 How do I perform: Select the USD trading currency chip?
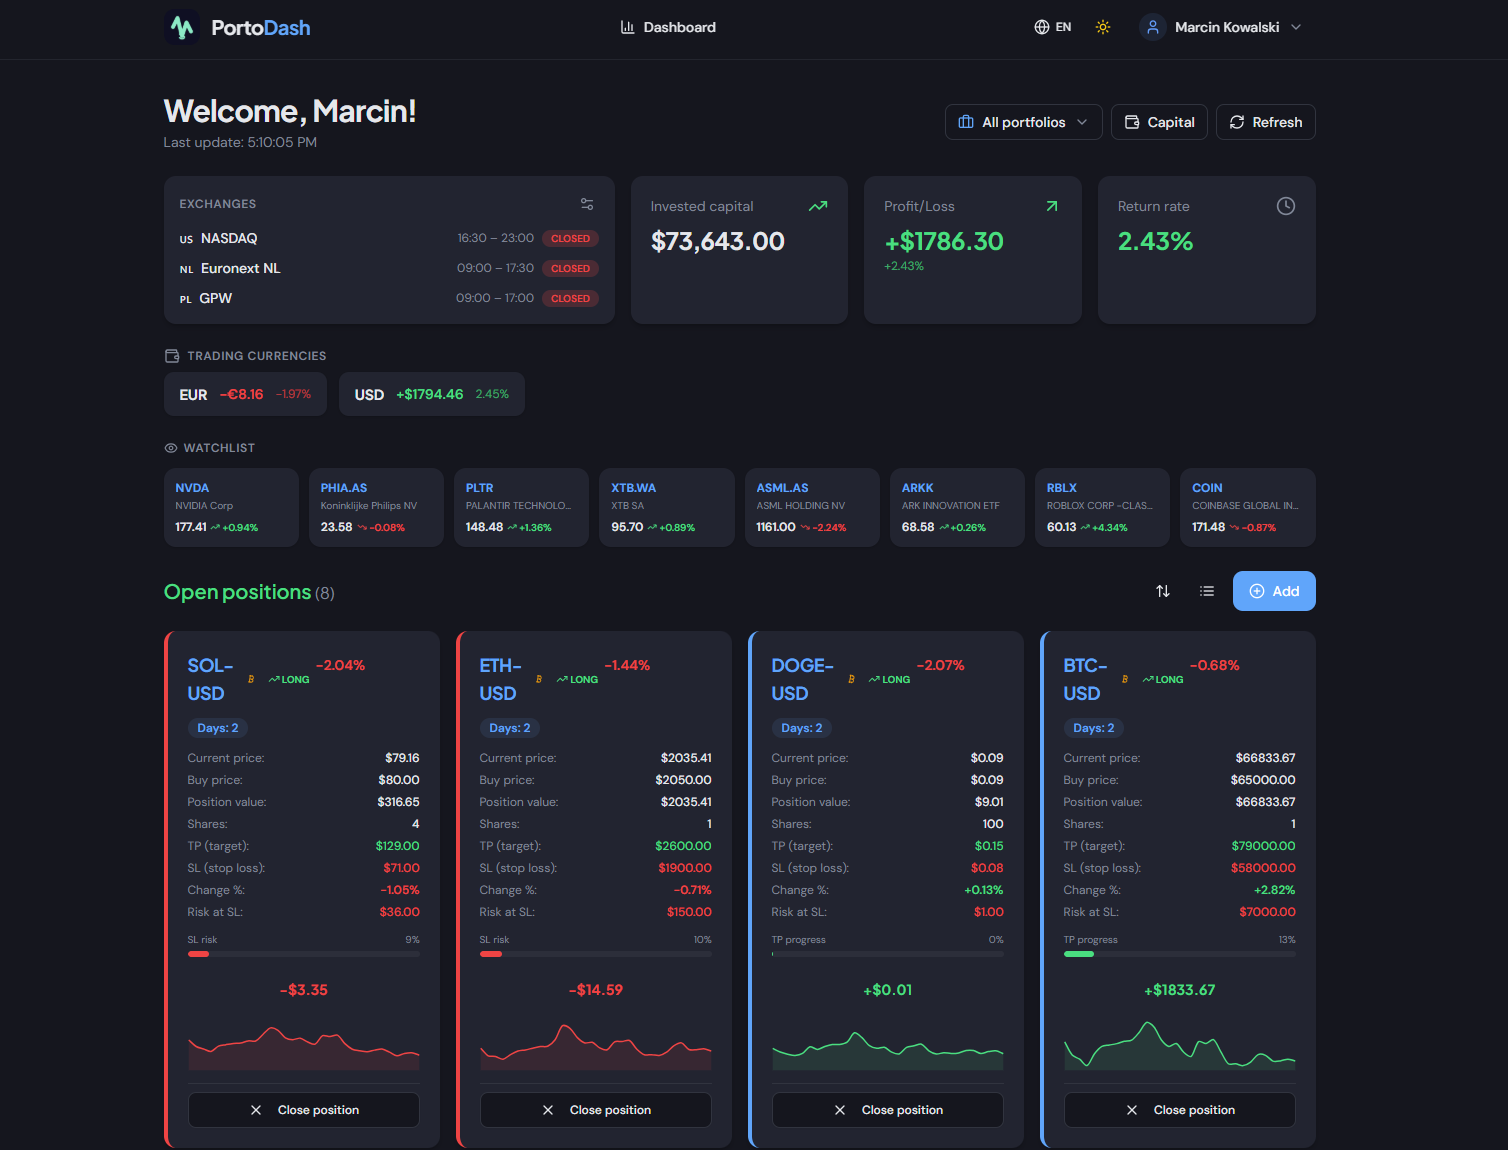click(431, 394)
